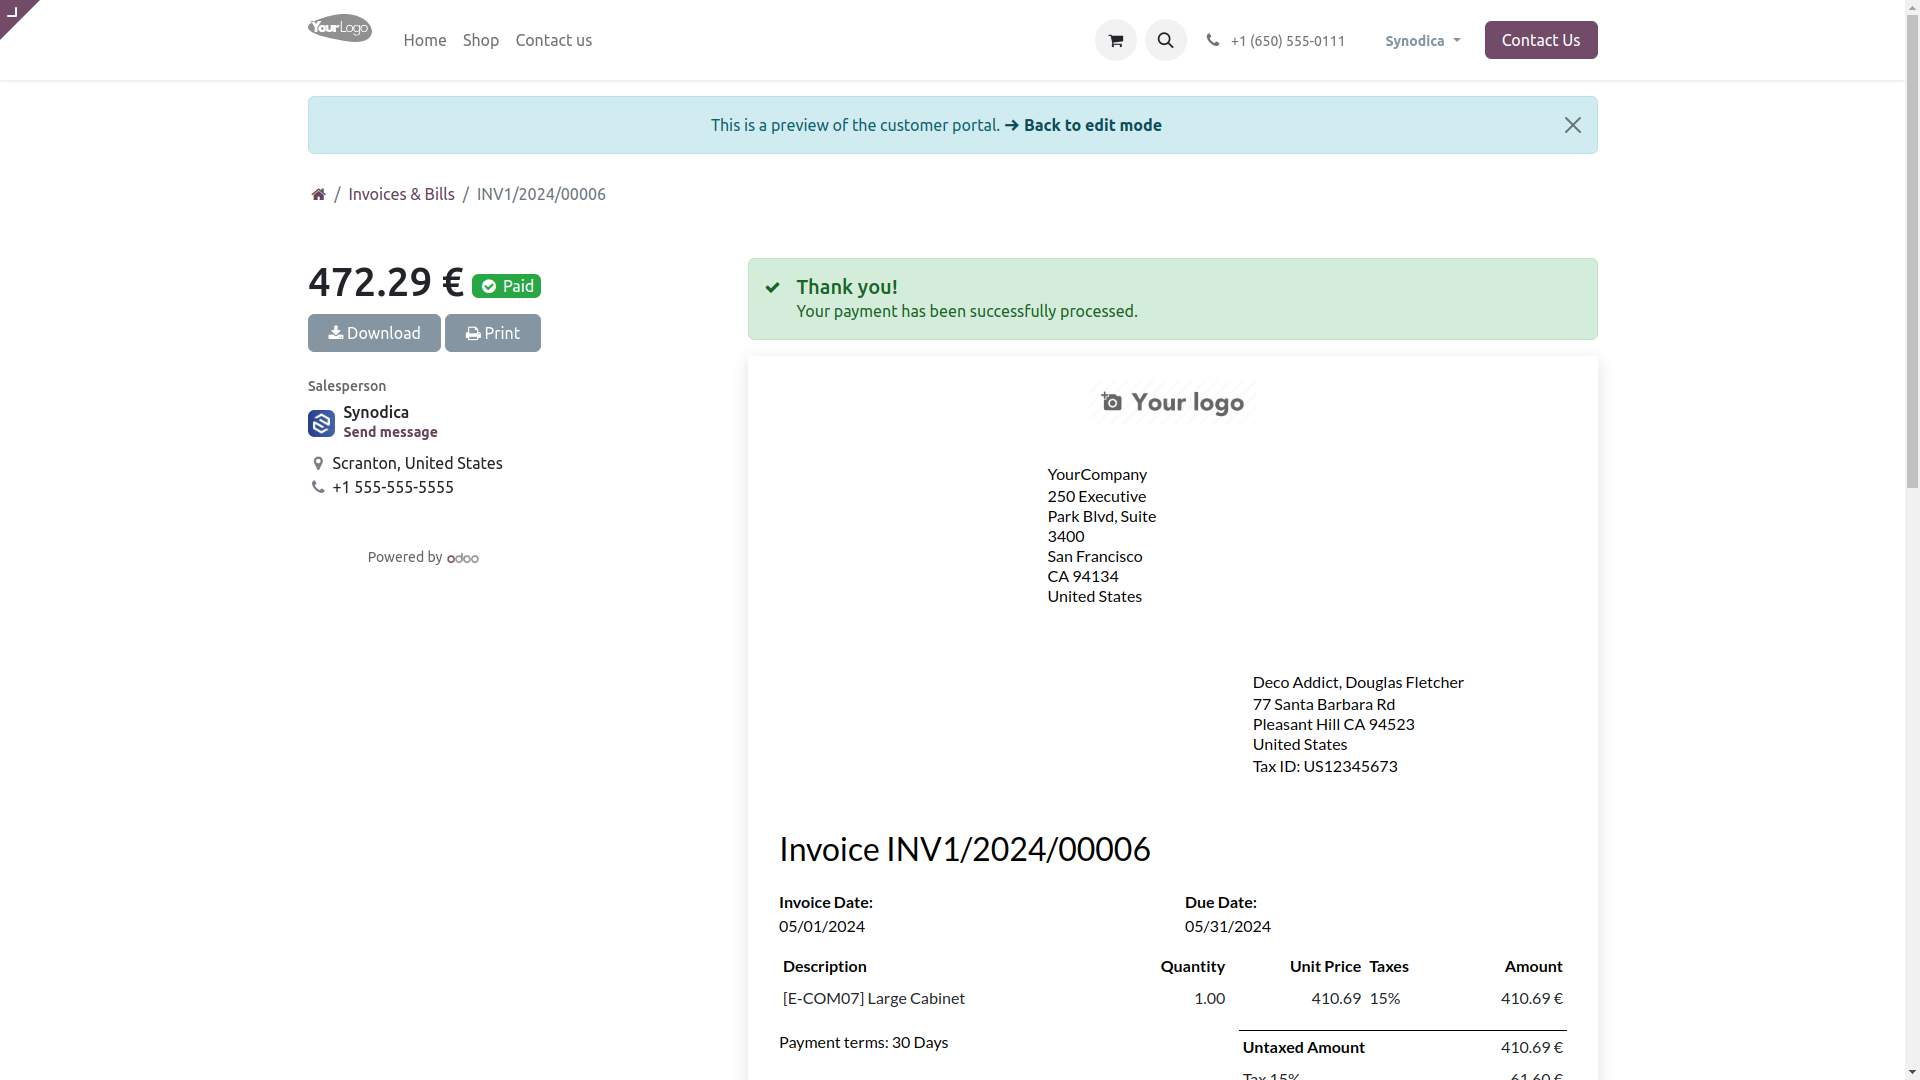Click the [E-COM07] Large Cabinet line
This screenshot has width=1920, height=1080.
873,998
